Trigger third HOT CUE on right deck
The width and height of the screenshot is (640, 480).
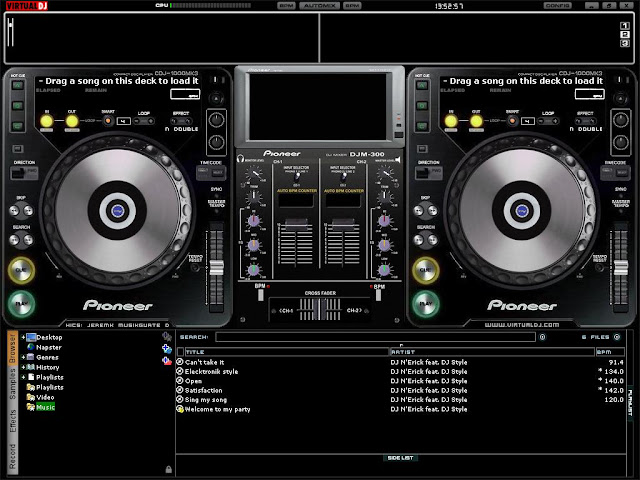point(422,126)
